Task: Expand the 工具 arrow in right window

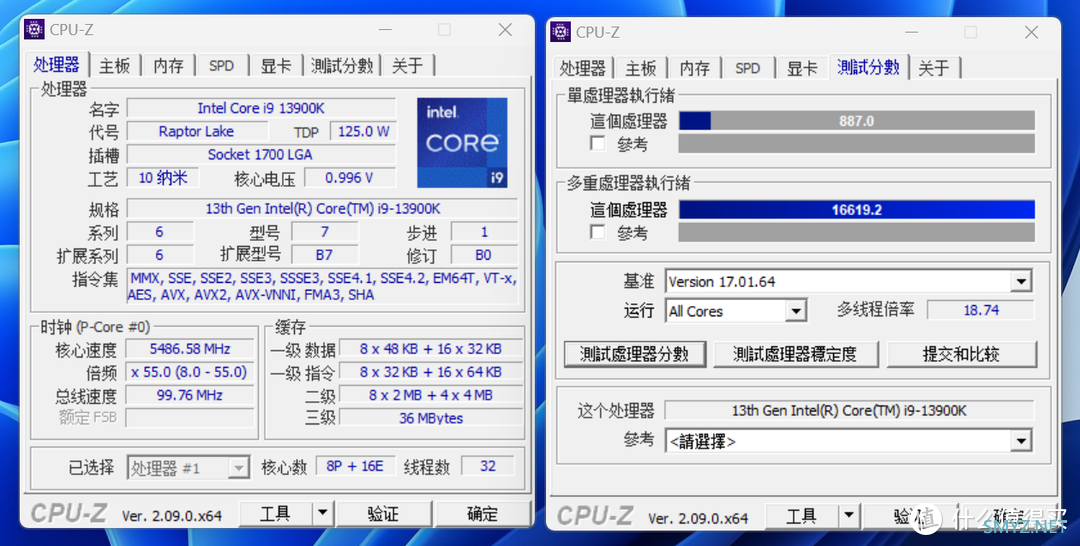Action: (x=849, y=516)
